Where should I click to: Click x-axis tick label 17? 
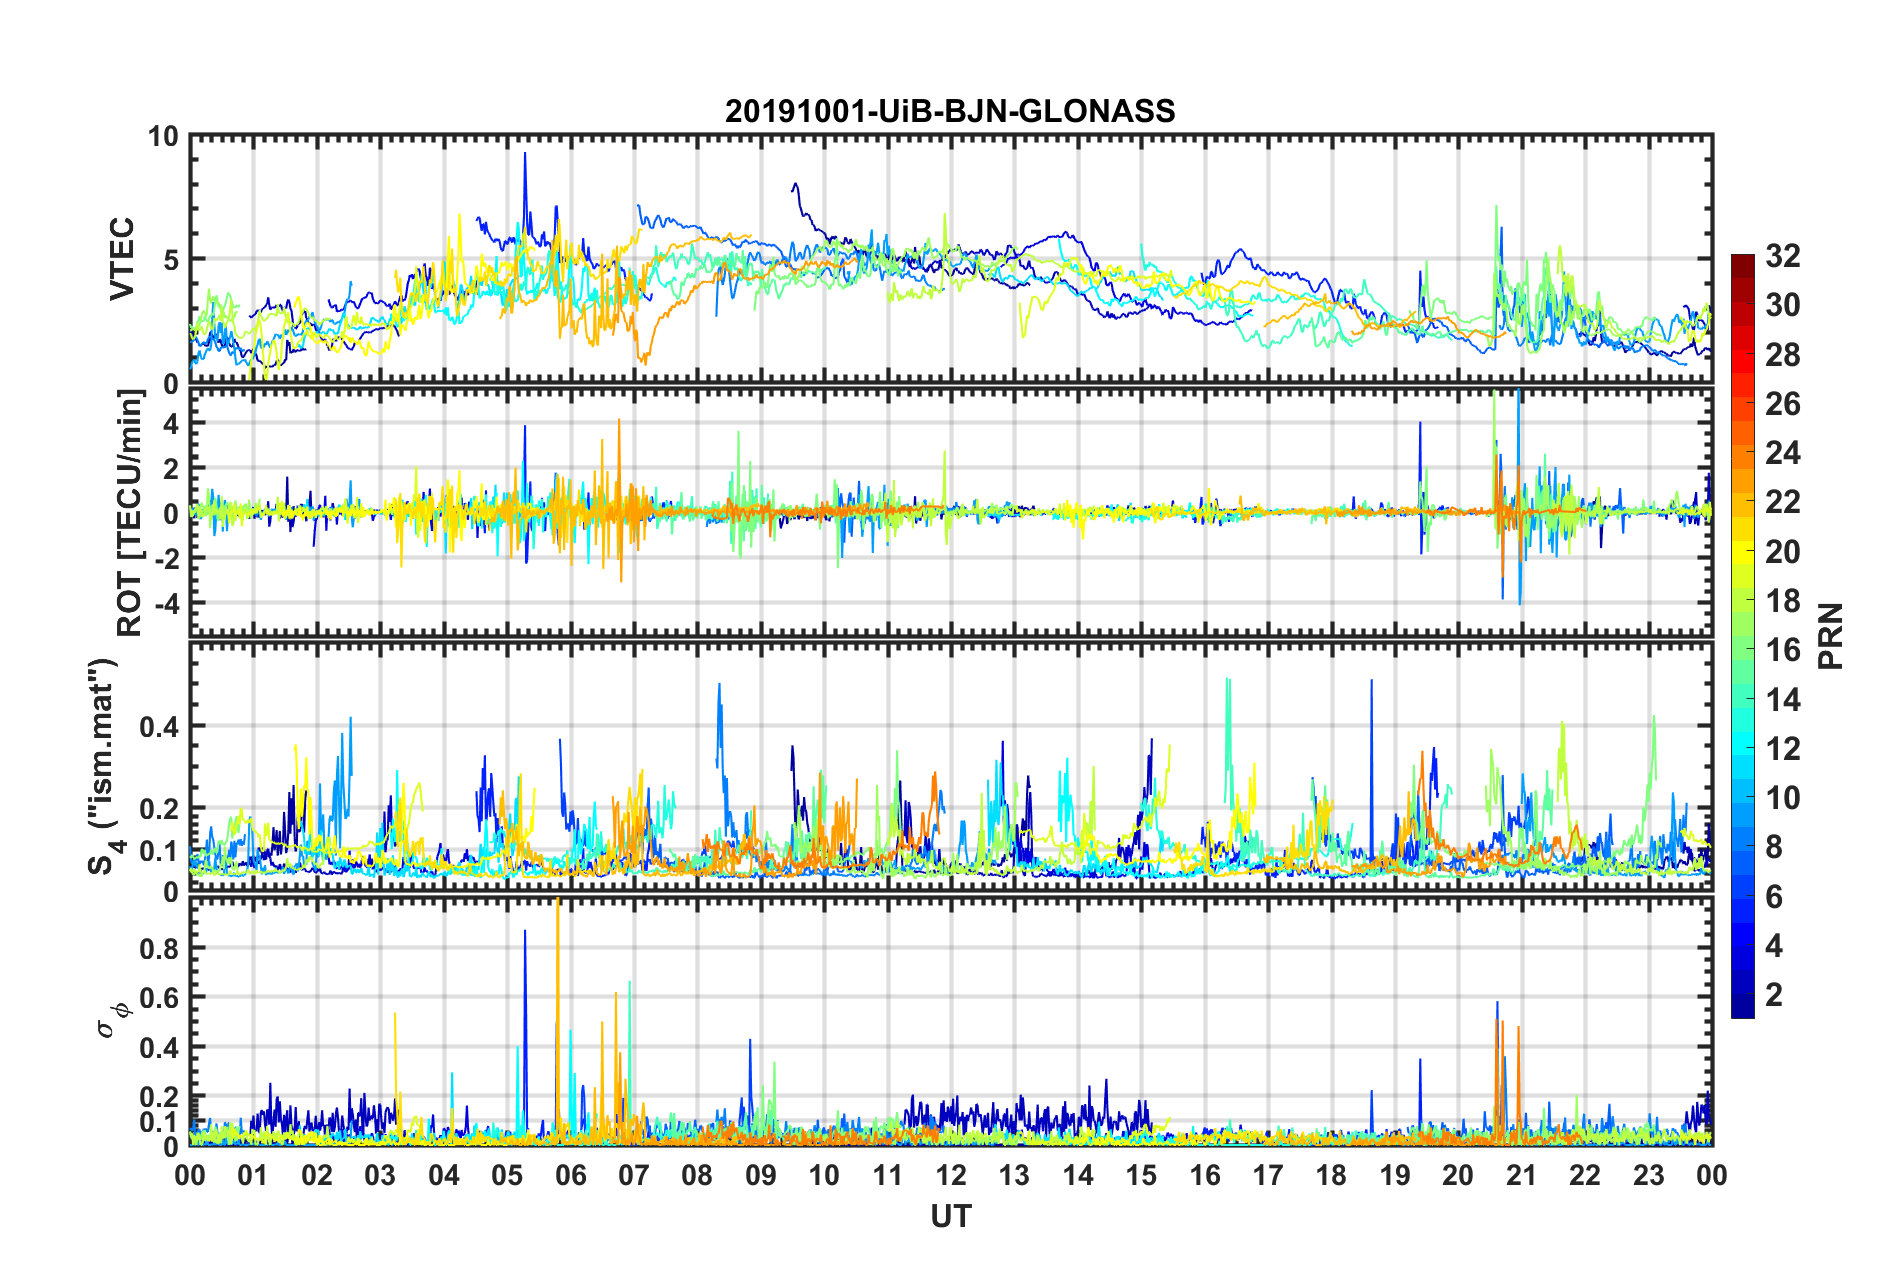click(x=1268, y=1175)
